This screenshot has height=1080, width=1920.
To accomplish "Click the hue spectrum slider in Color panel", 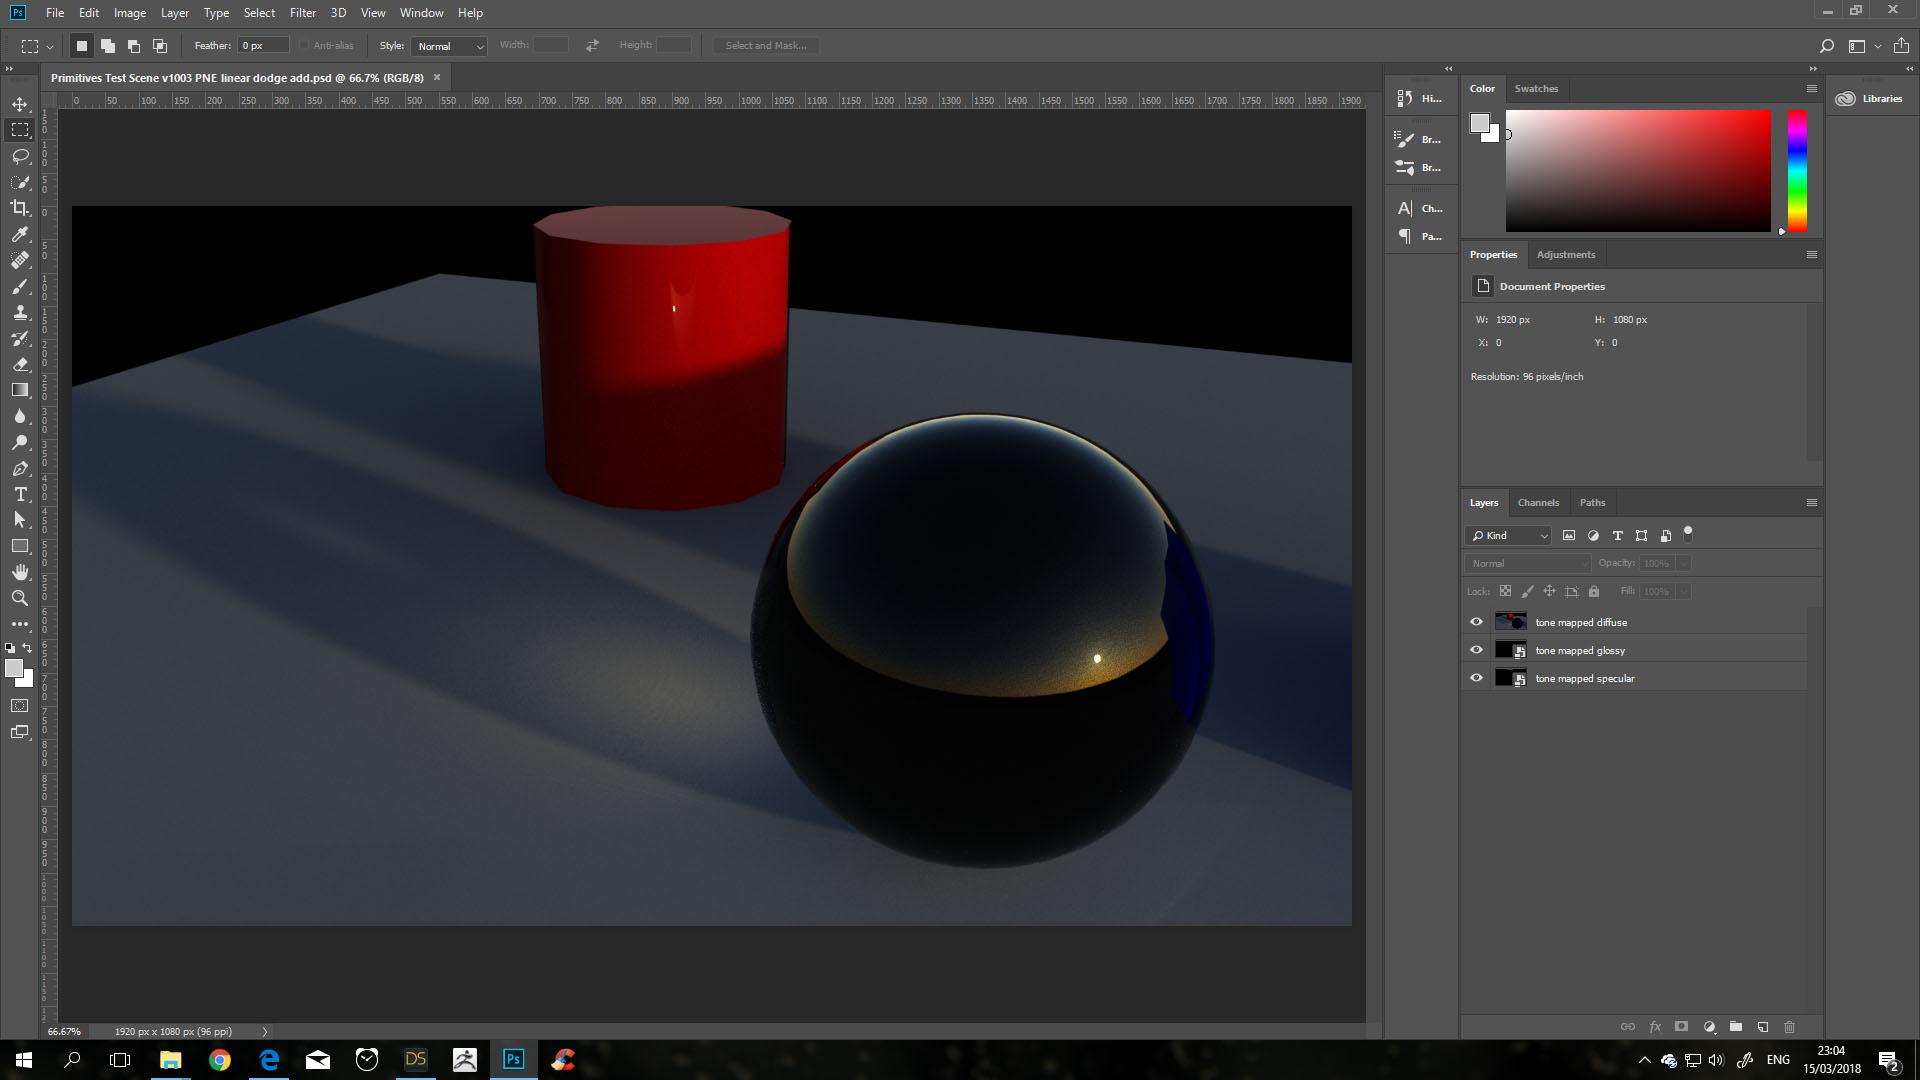I will pos(1797,170).
